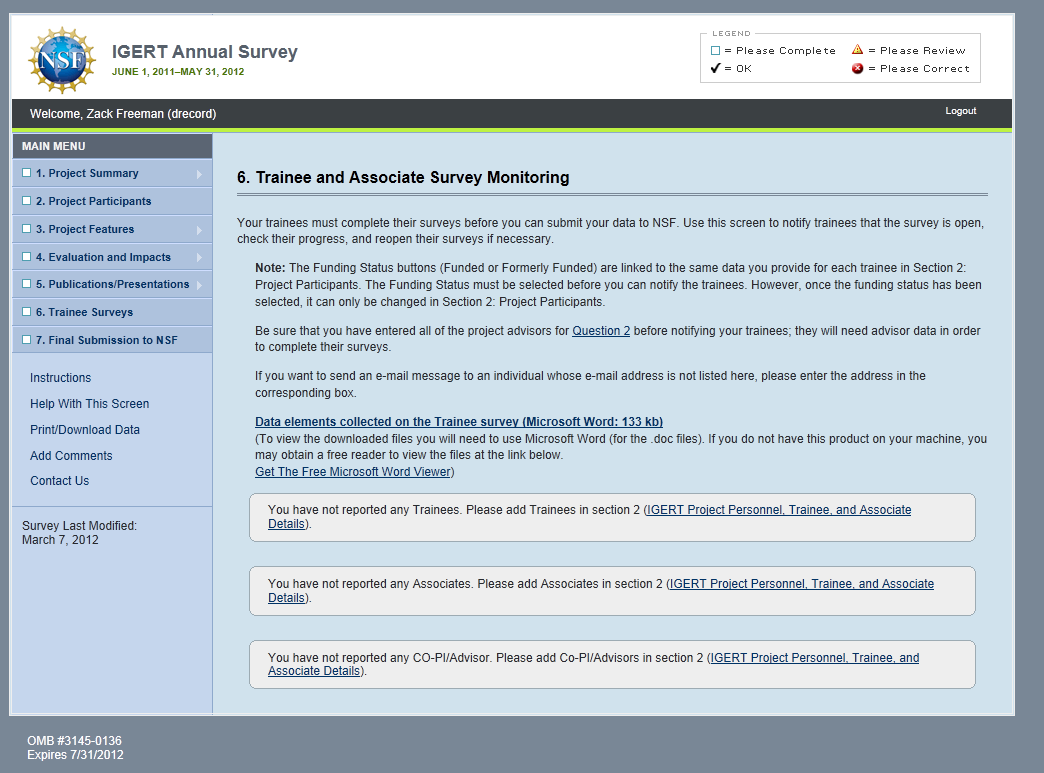Click status box beside 3. Project Features

pos(27,228)
